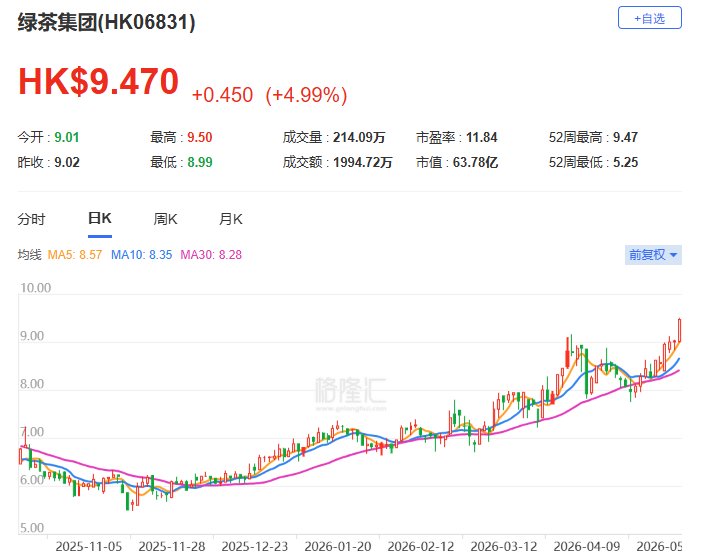The width and height of the screenshot is (704, 558).
Task: Click the MA30: 8.28 indicator label
Action: point(211,255)
